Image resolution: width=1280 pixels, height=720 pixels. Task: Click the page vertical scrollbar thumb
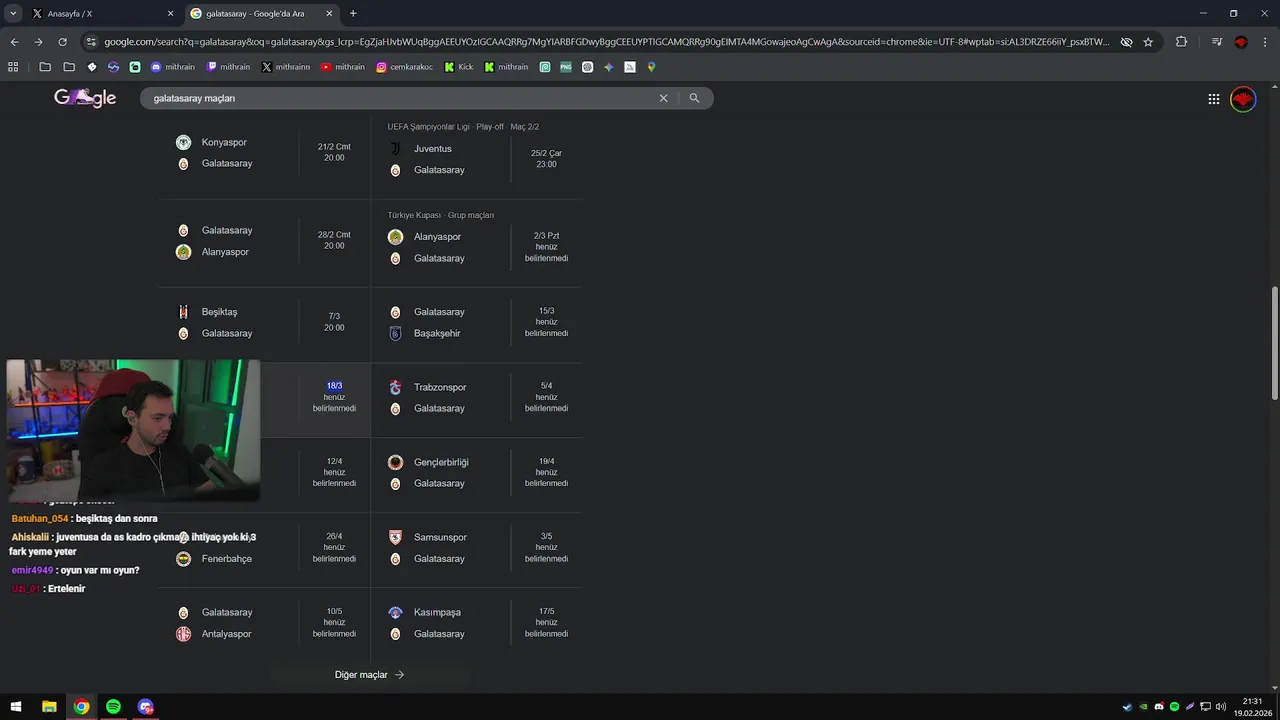tap(1274, 343)
